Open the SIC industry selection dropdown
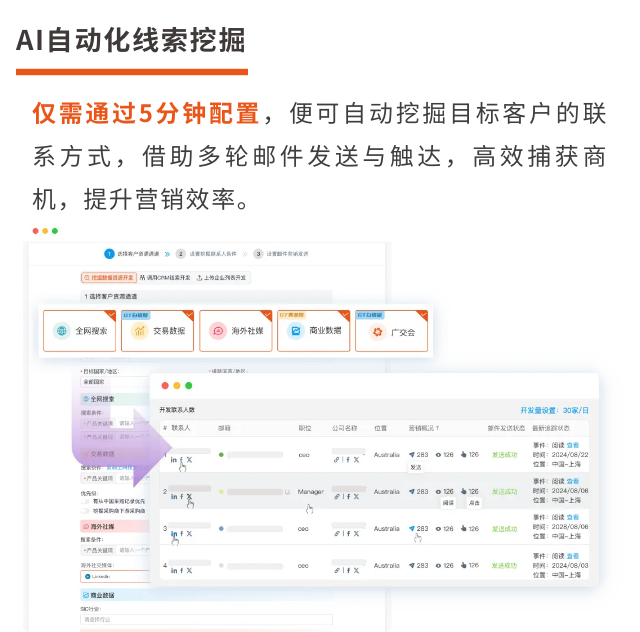 (207, 619)
